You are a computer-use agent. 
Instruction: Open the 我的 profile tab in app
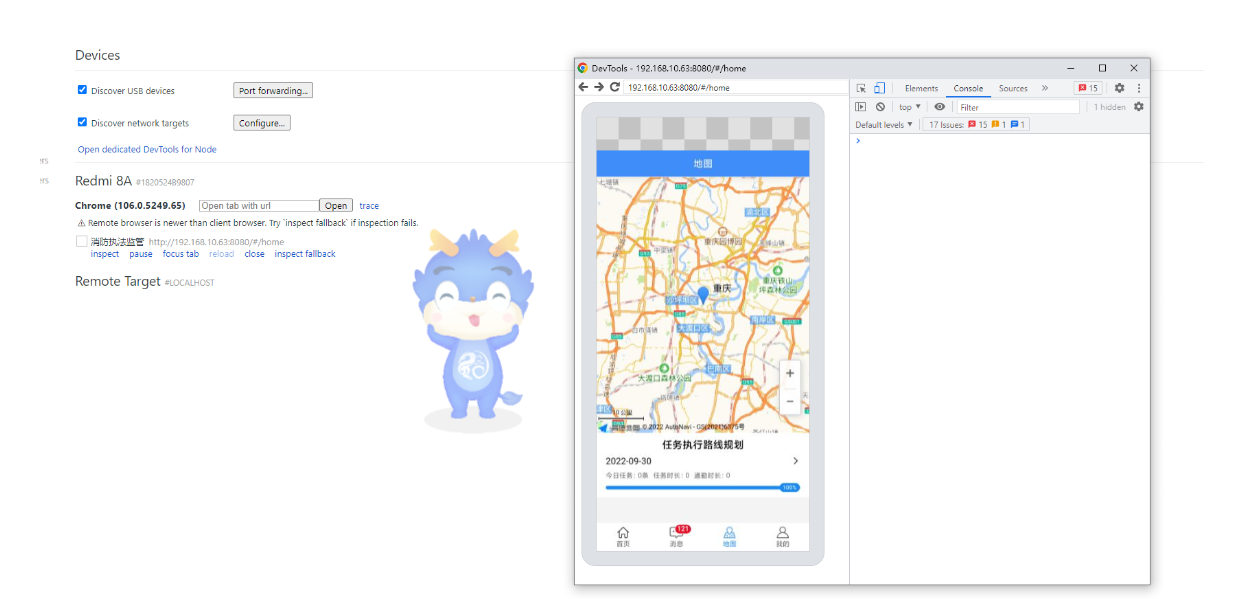[x=782, y=537]
